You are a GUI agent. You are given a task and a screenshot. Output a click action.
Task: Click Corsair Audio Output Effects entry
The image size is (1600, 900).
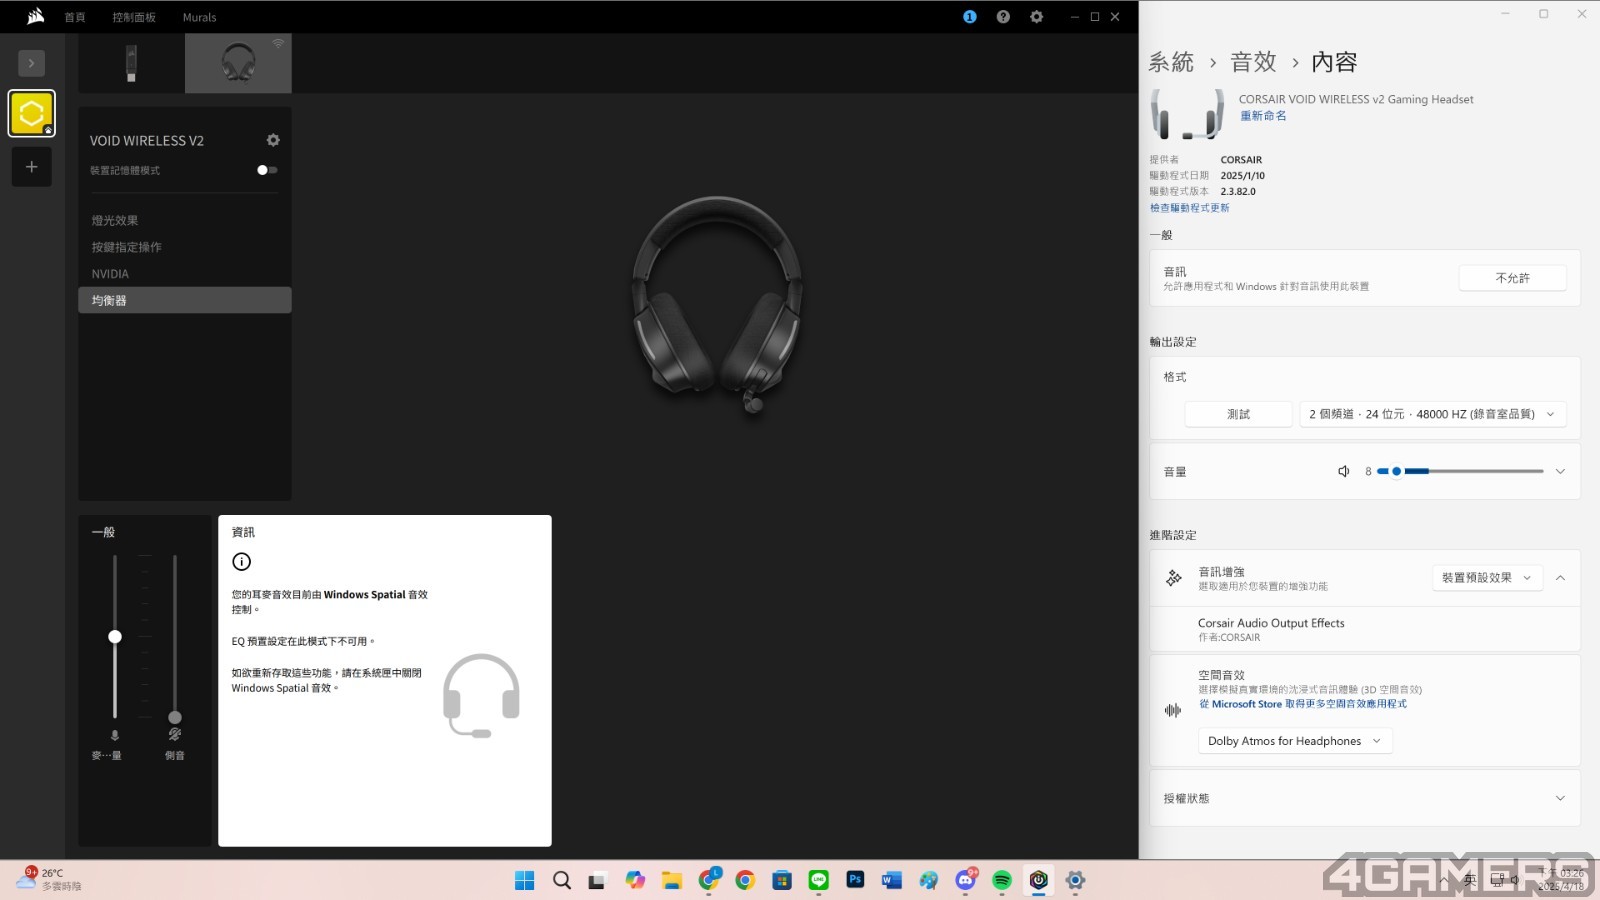click(x=1365, y=629)
